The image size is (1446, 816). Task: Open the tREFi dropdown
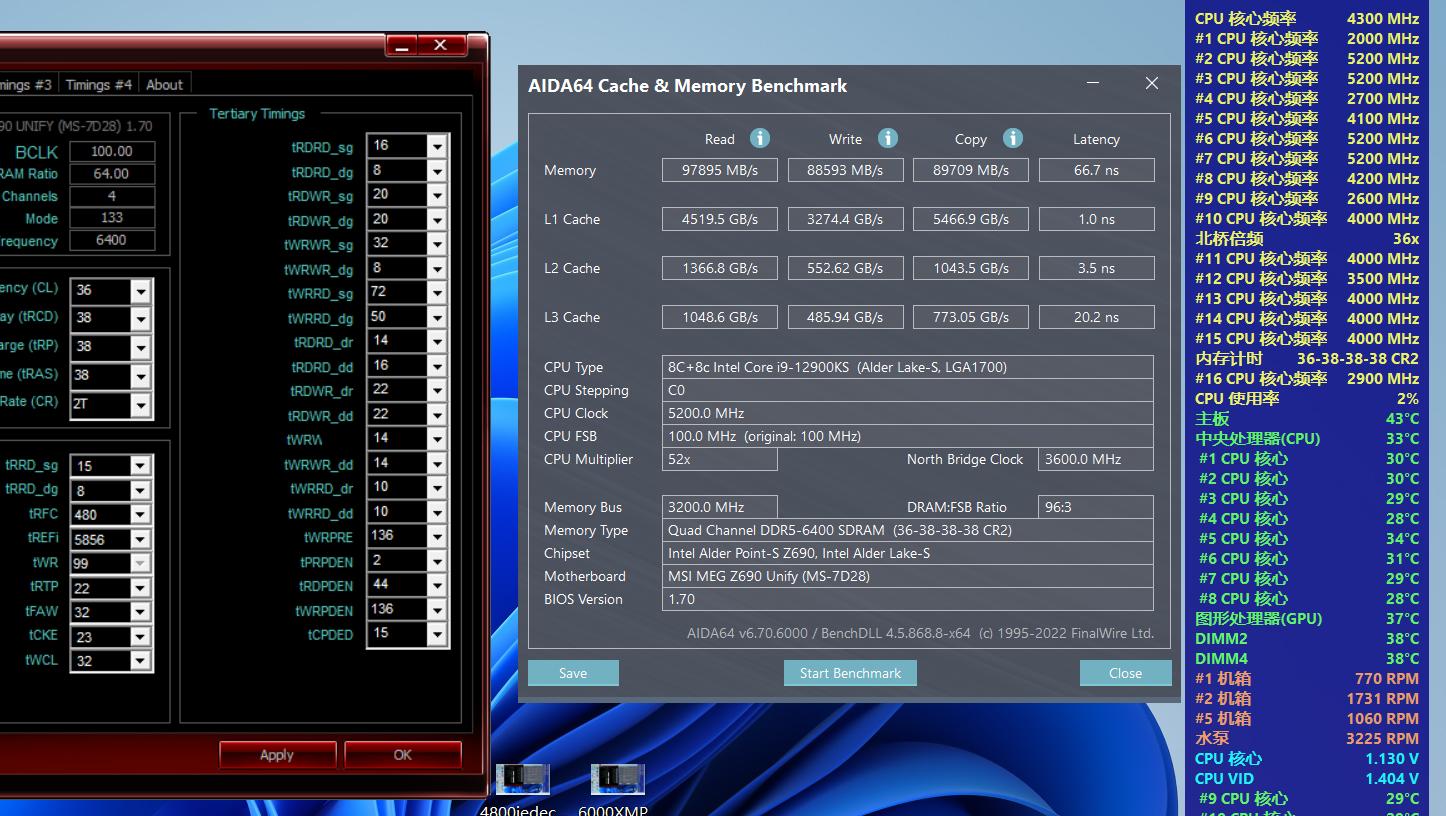[140, 540]
